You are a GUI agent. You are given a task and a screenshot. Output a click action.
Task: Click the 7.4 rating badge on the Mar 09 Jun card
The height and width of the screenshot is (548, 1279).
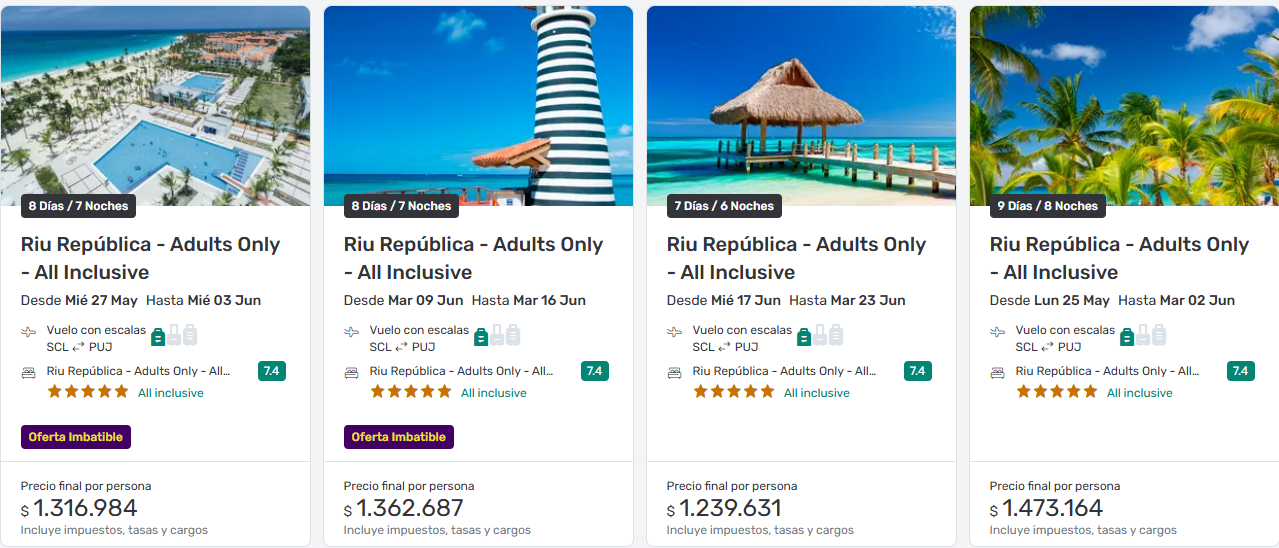click(594, 371)
